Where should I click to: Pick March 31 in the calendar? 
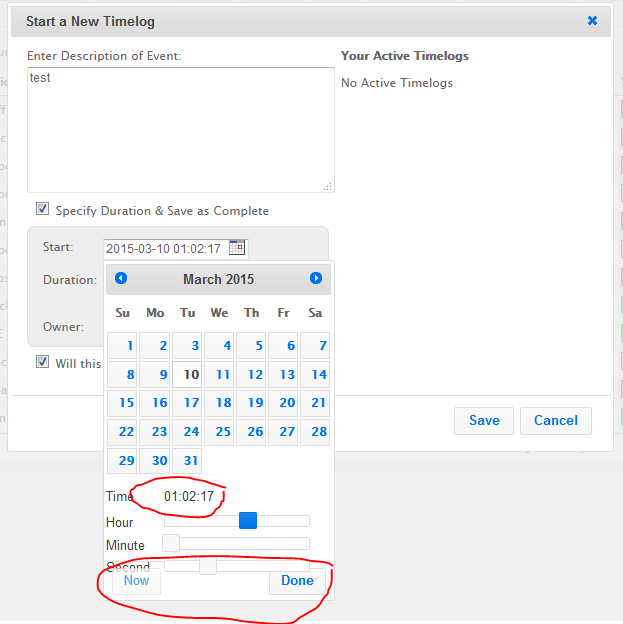coord(187,460)
